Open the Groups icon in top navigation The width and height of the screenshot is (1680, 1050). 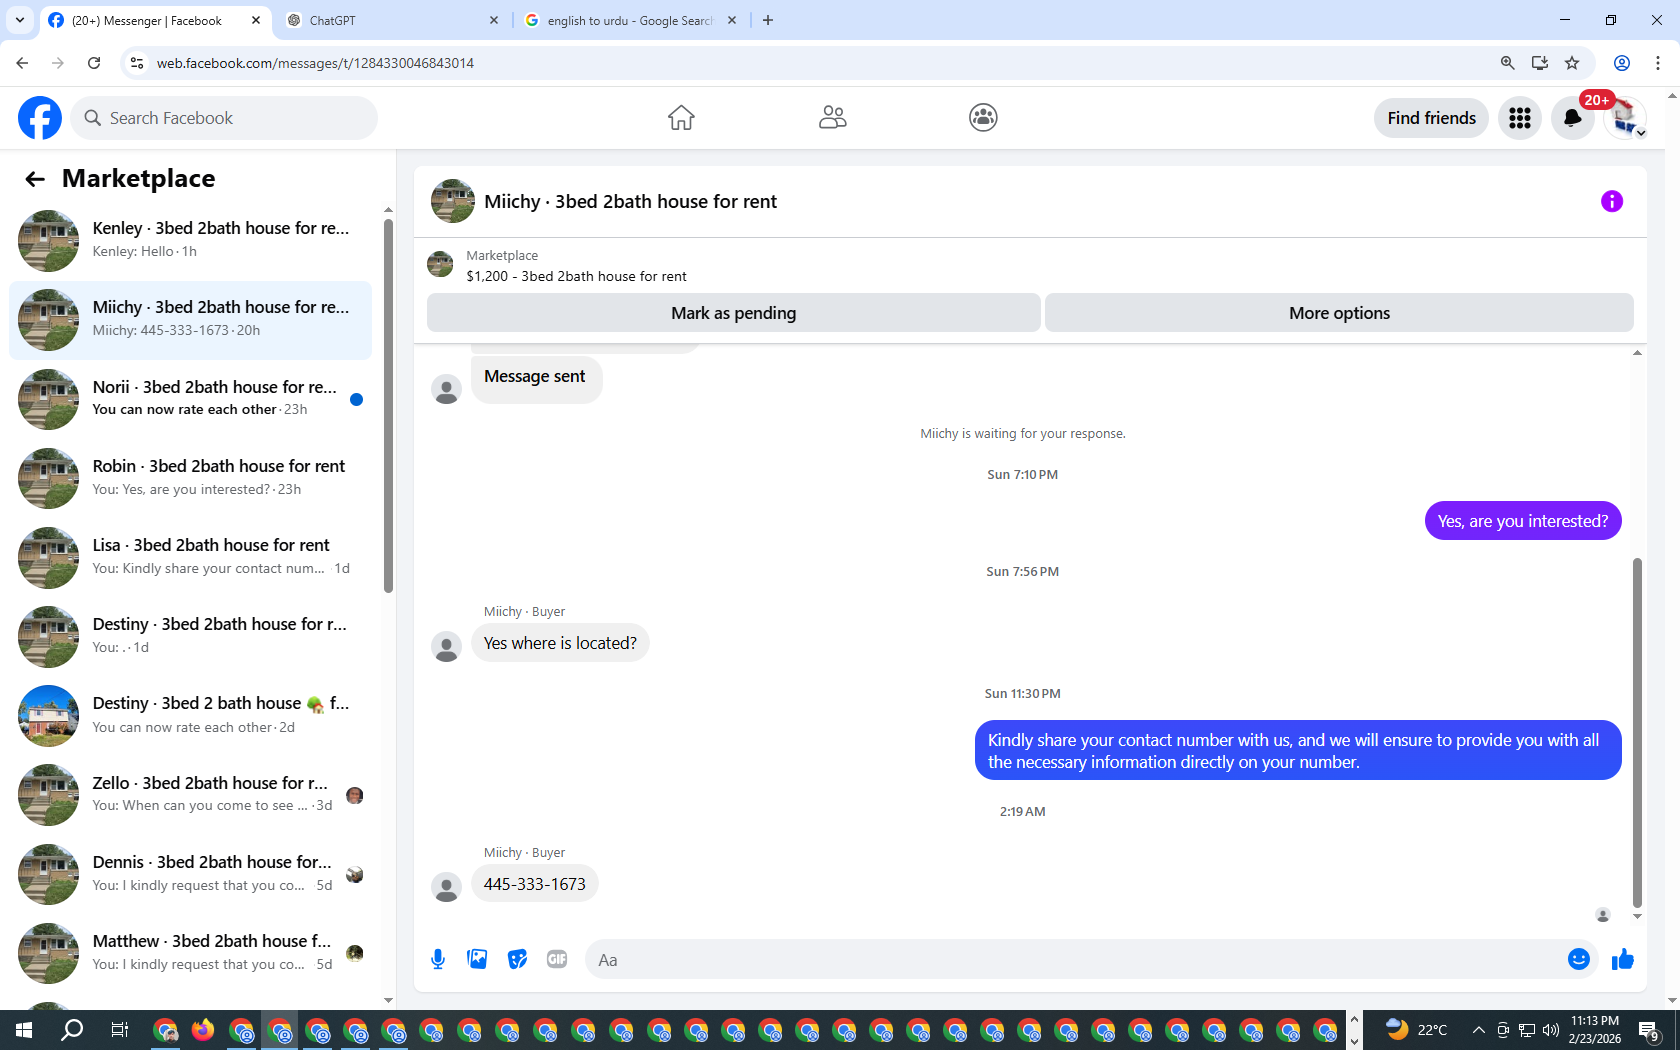tap(983, 118)
